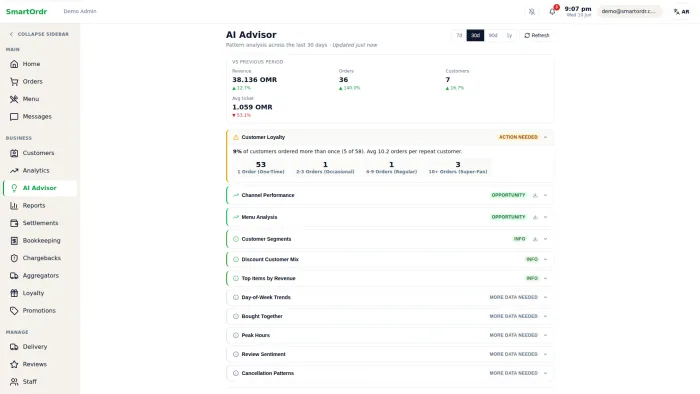
Task: Expand Day-of-Week Trends chevron
Action: pyautogui.click(x=545, y=297)
